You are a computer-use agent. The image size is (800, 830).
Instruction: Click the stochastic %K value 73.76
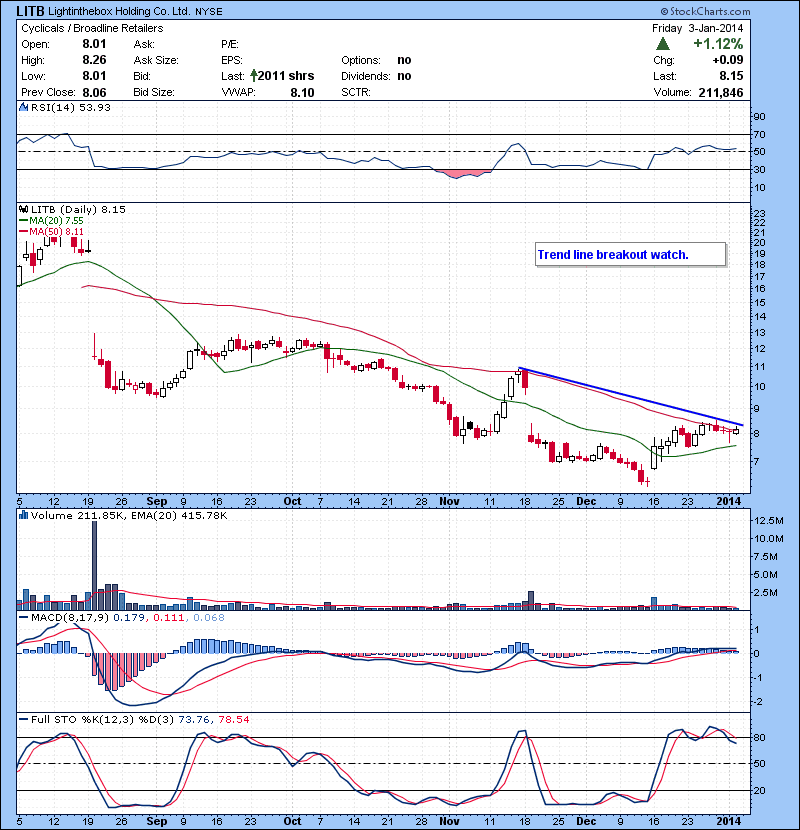click(194, 719)
